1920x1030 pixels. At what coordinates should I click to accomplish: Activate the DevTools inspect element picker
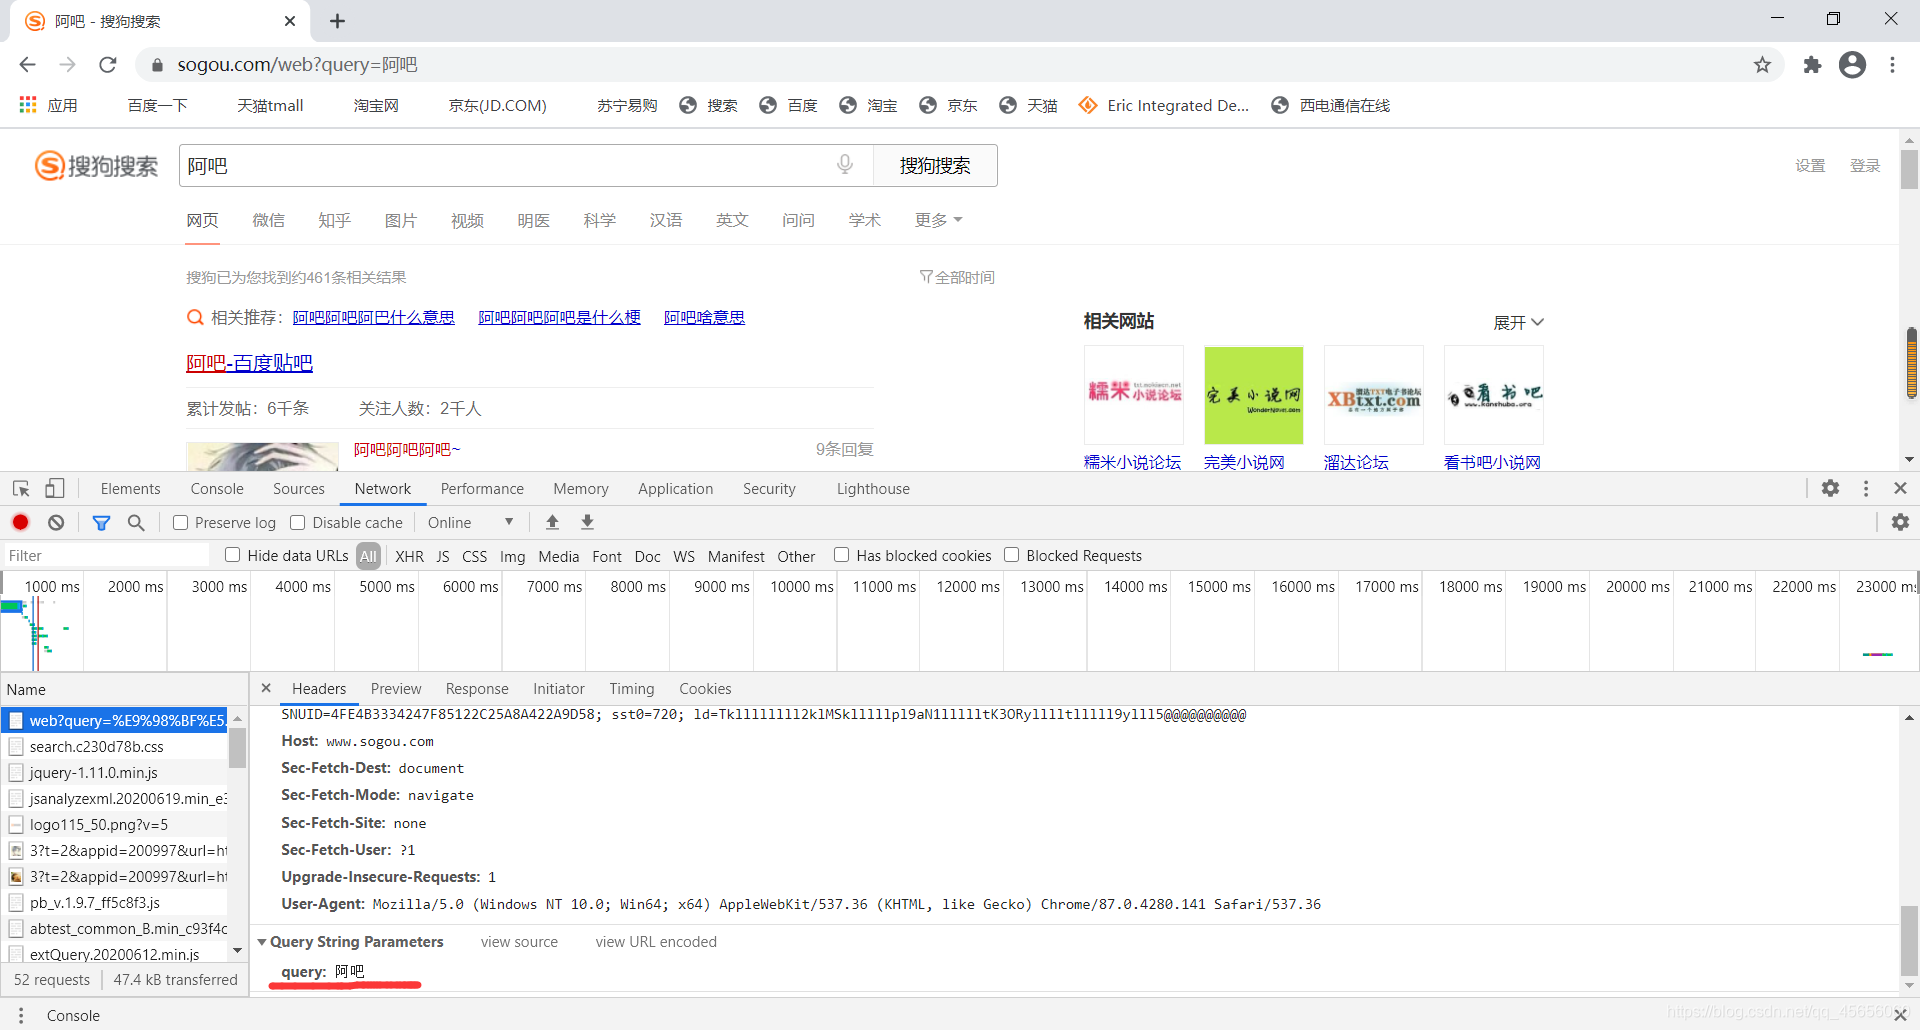(x=21, y=489)
